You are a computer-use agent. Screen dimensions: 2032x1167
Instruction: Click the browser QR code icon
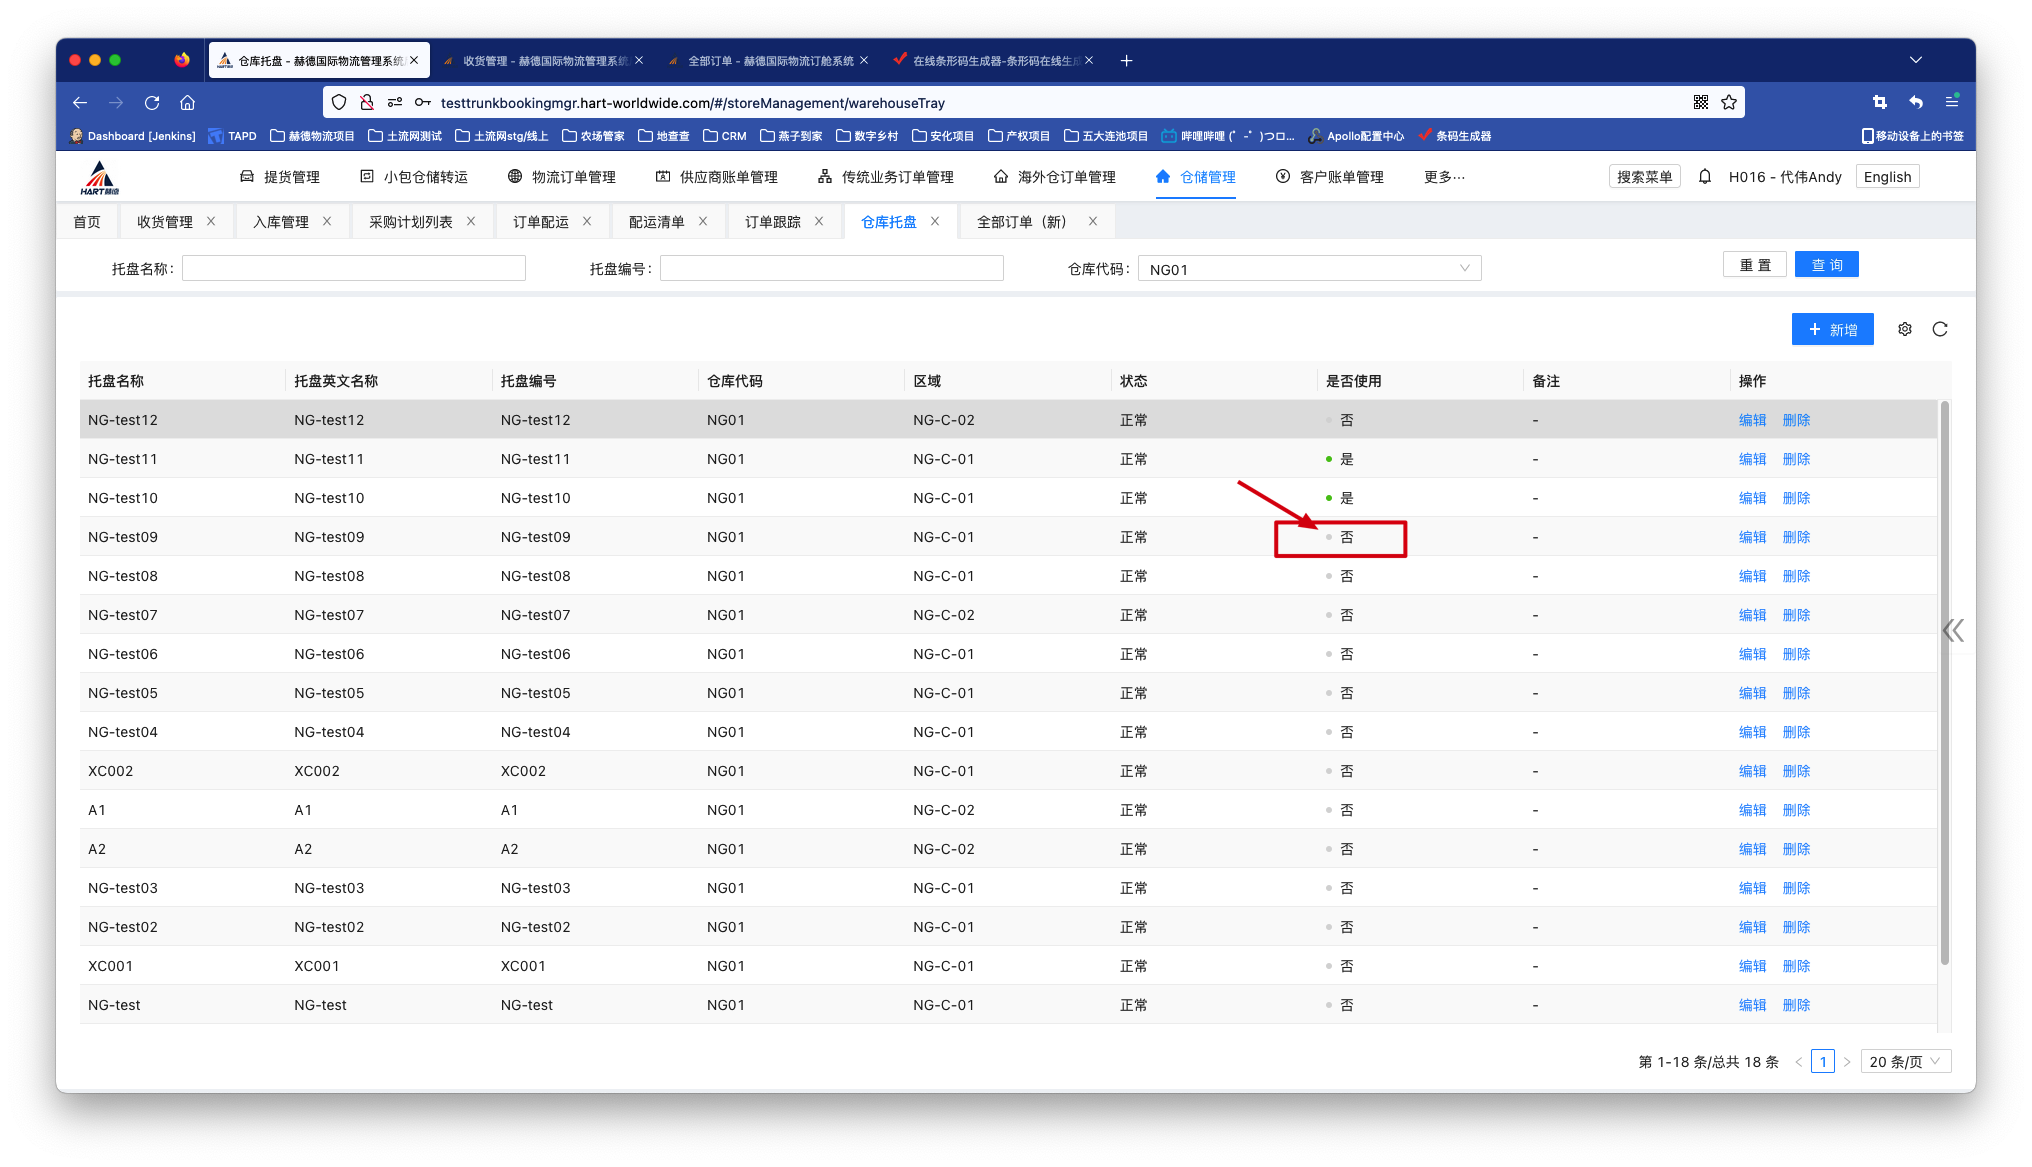tap(1701, 102)
